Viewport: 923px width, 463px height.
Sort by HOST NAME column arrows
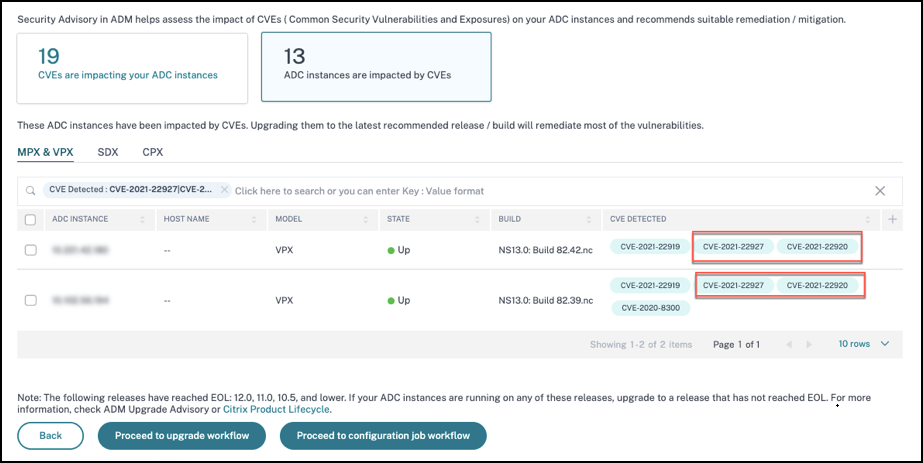(x=254, y=219)
